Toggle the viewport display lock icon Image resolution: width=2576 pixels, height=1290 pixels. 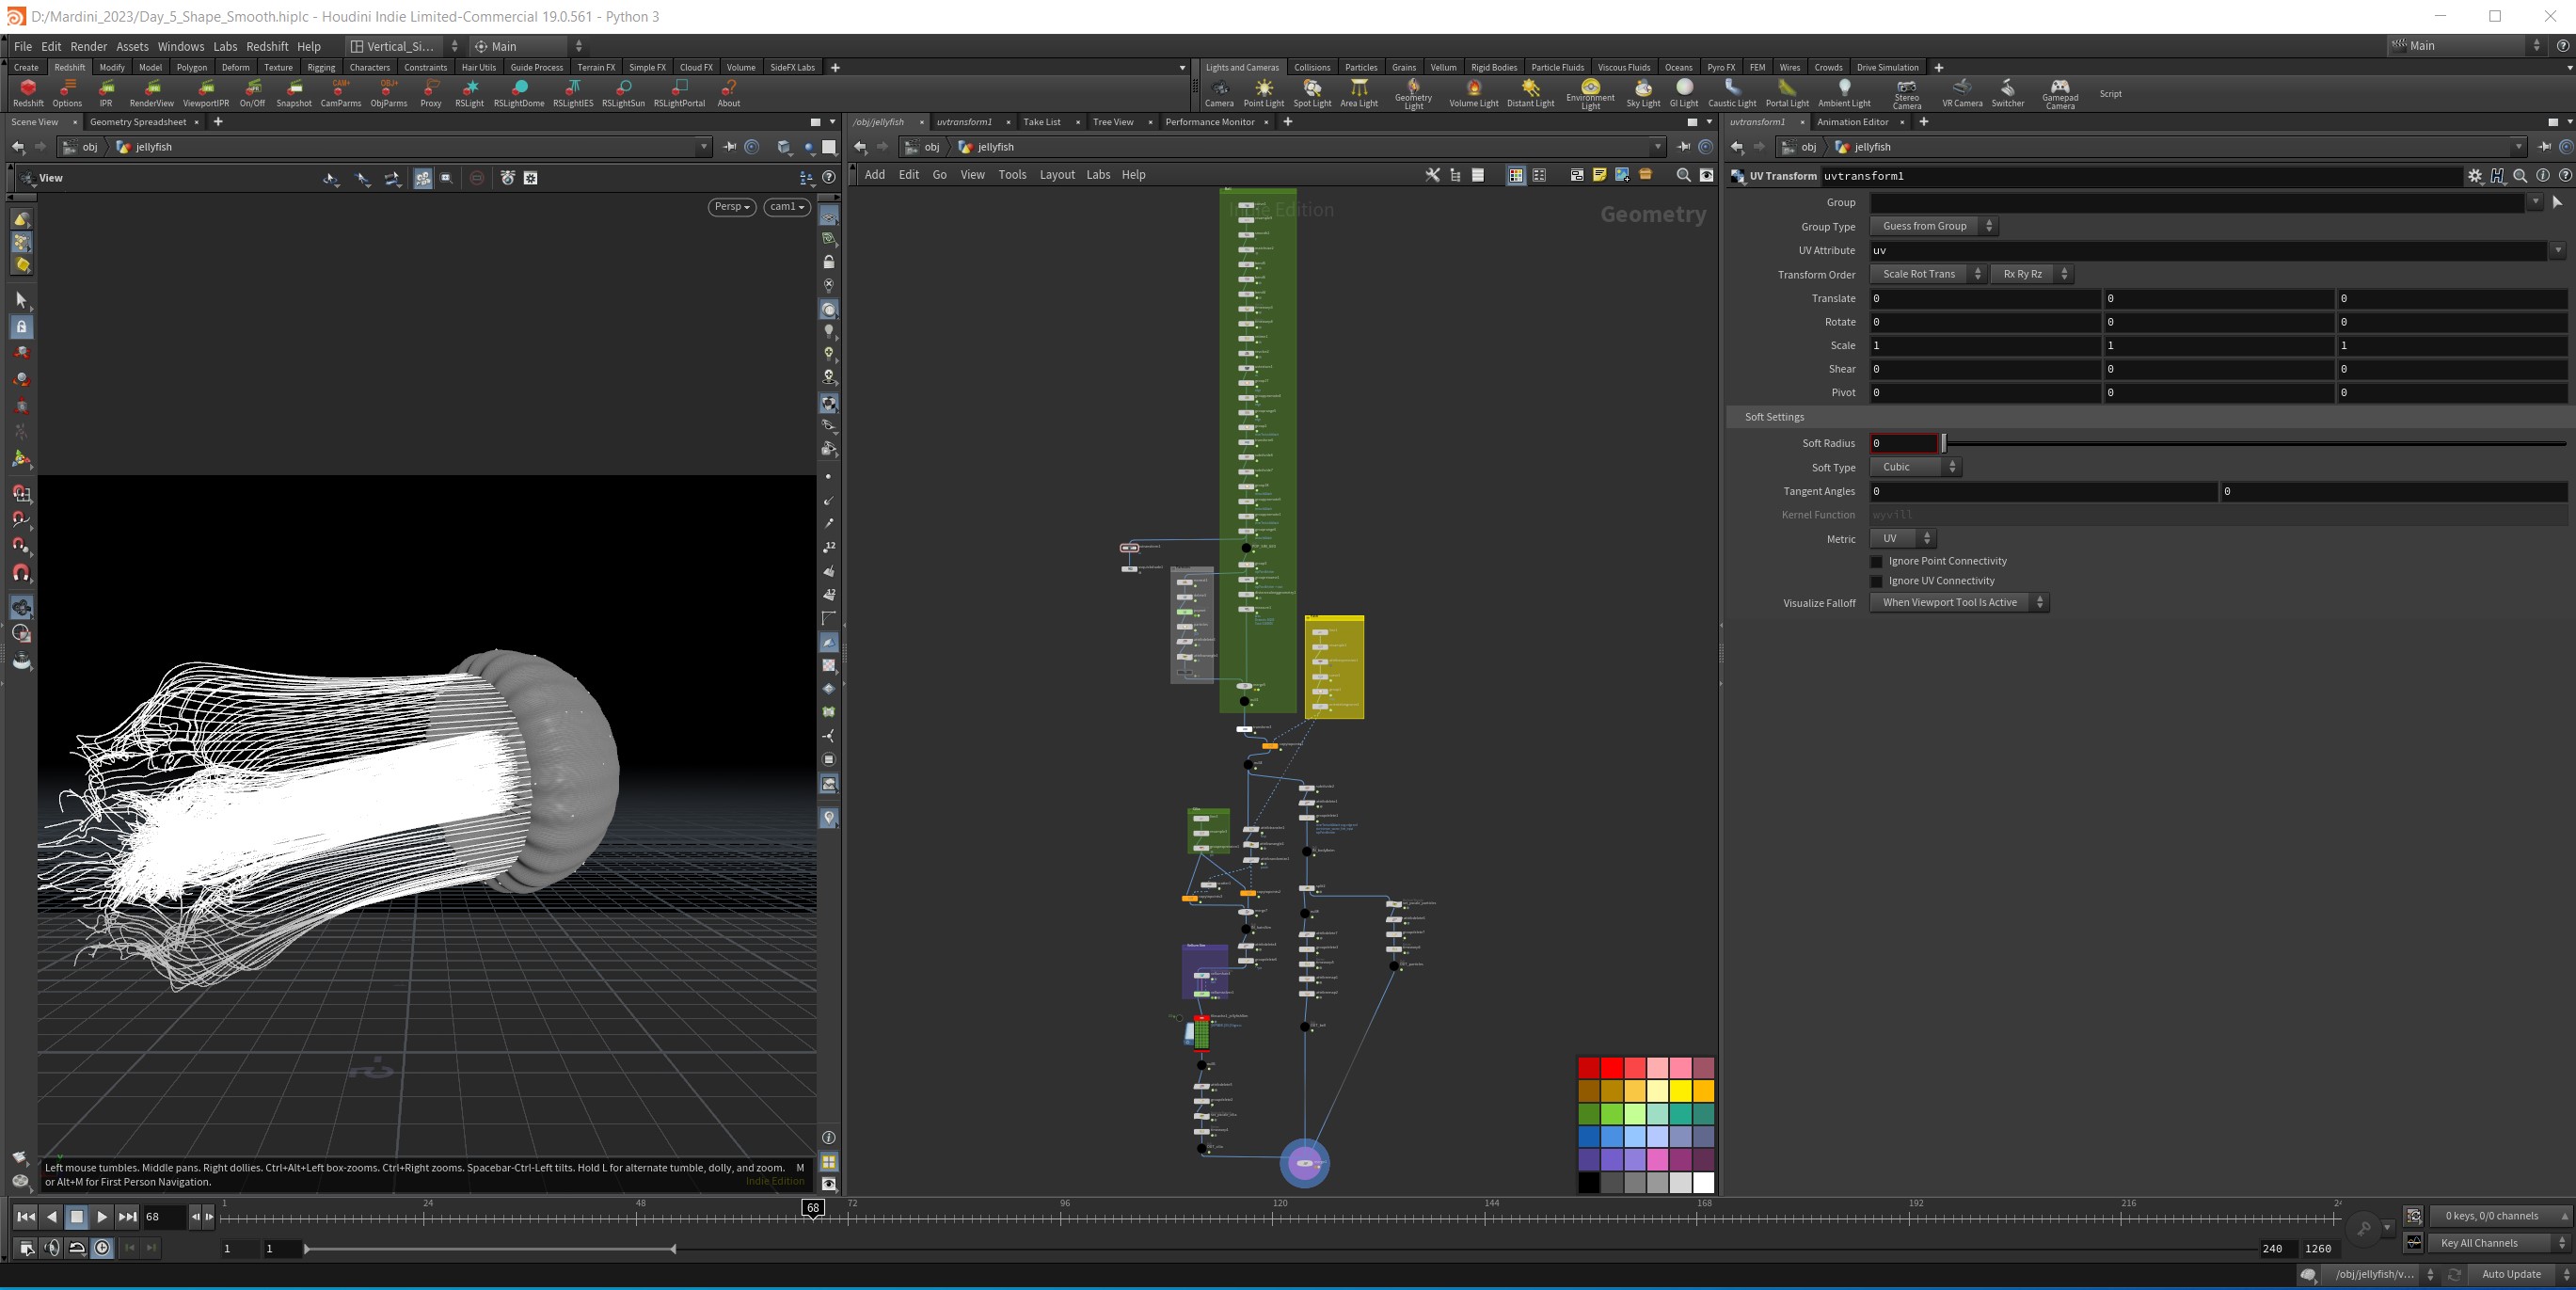pos(828,262)
